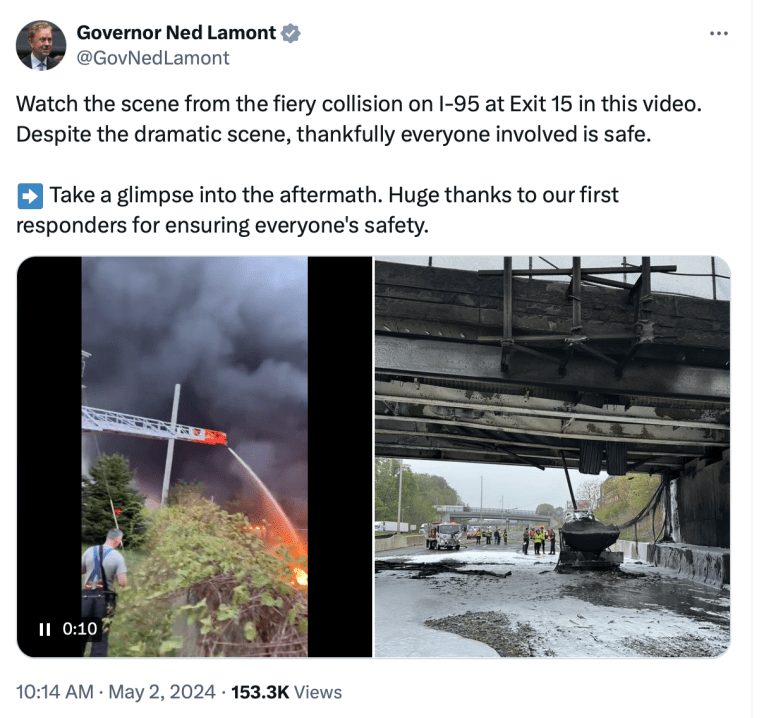The image size is (771, 718).
Task: Pause the video with the pause button
Action: [45, 629]
